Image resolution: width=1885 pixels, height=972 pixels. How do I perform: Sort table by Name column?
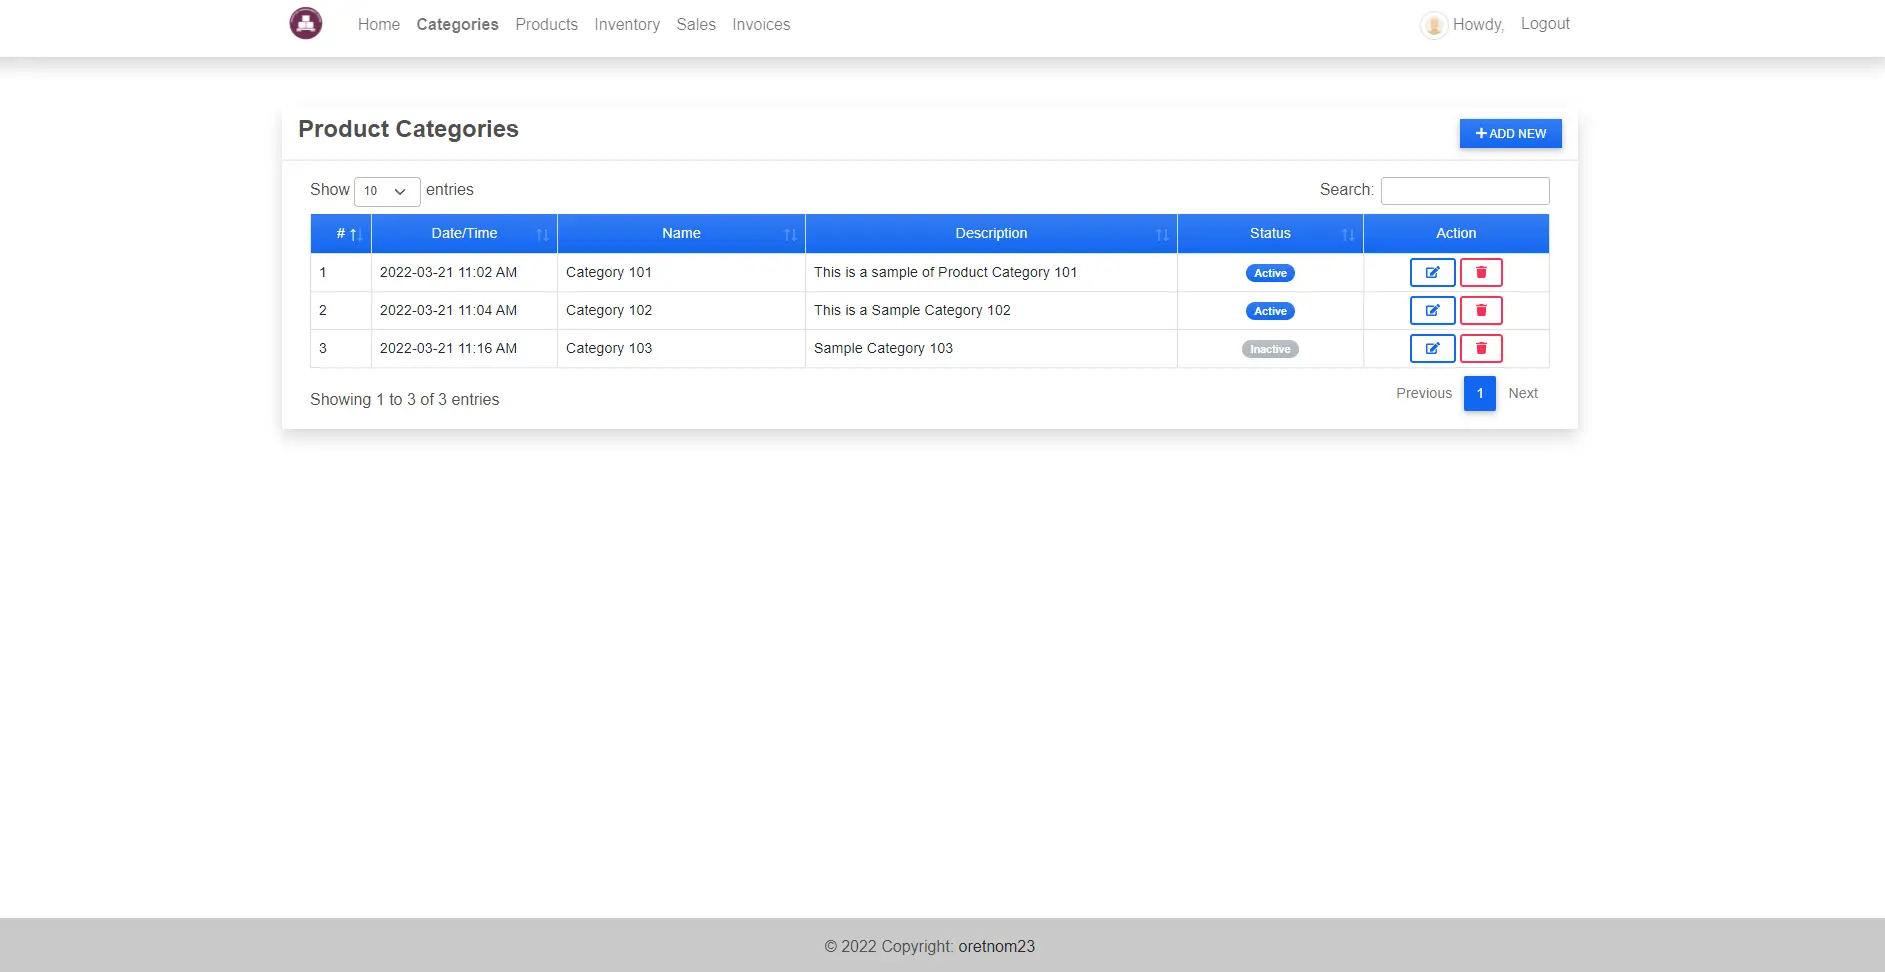pyautogui.click(x=681, y=233)
